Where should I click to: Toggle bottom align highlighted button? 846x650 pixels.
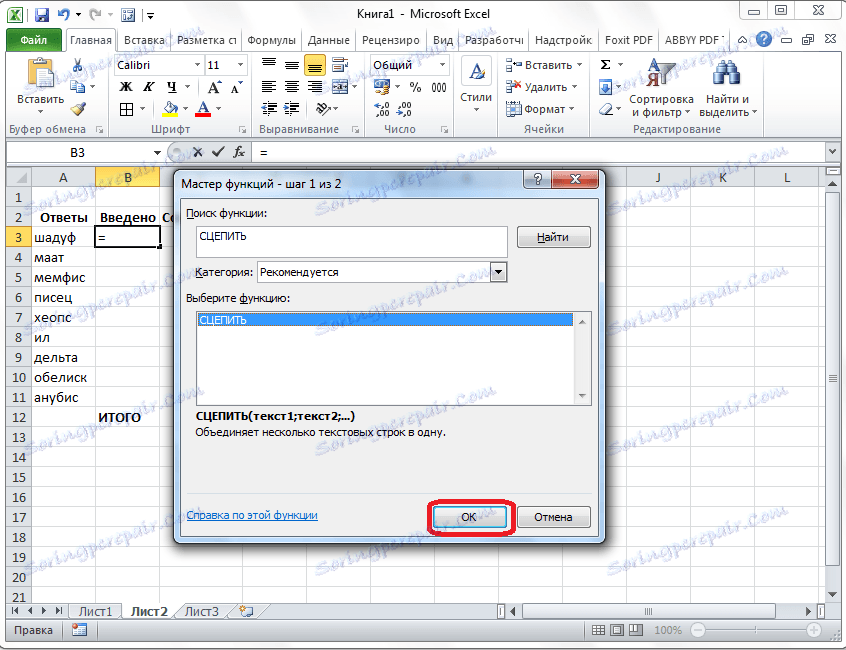tap(315, 65)
